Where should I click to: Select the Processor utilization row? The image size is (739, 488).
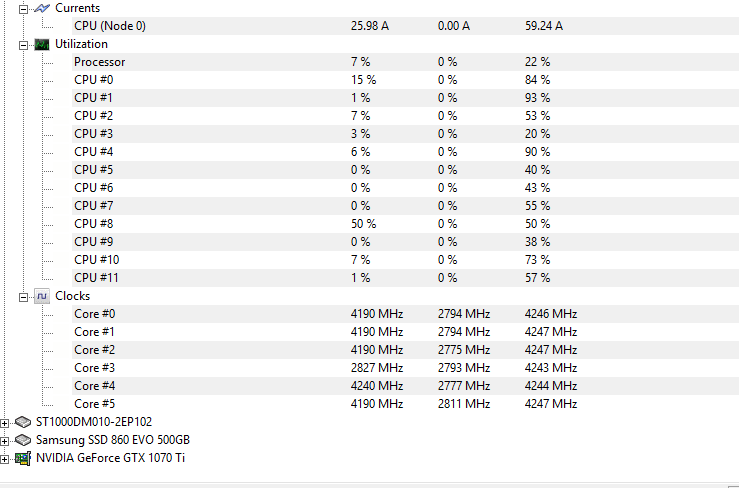click(x=405, y=62)
